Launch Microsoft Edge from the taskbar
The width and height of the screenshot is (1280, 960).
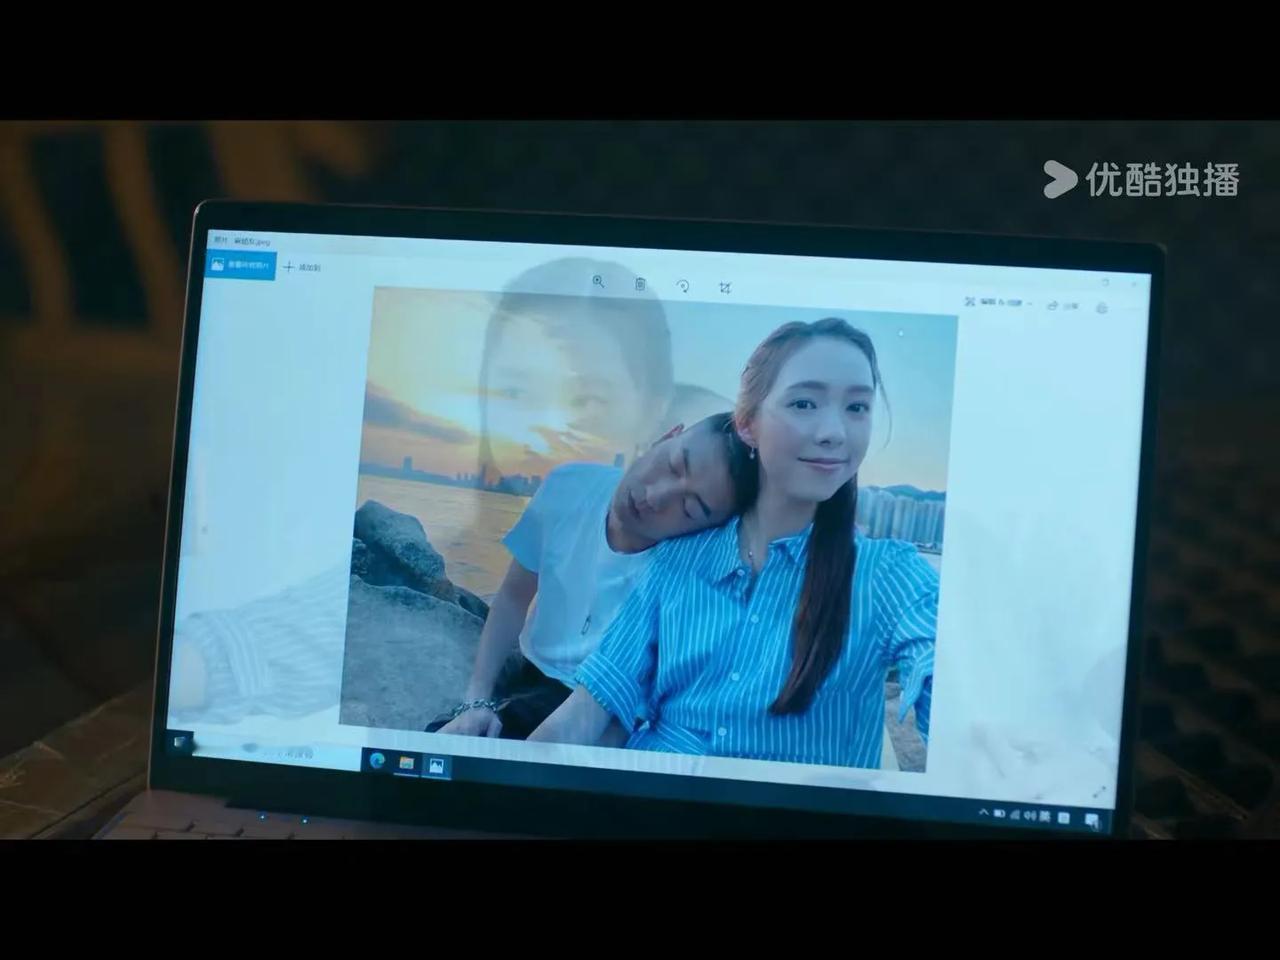pos(377,761)
